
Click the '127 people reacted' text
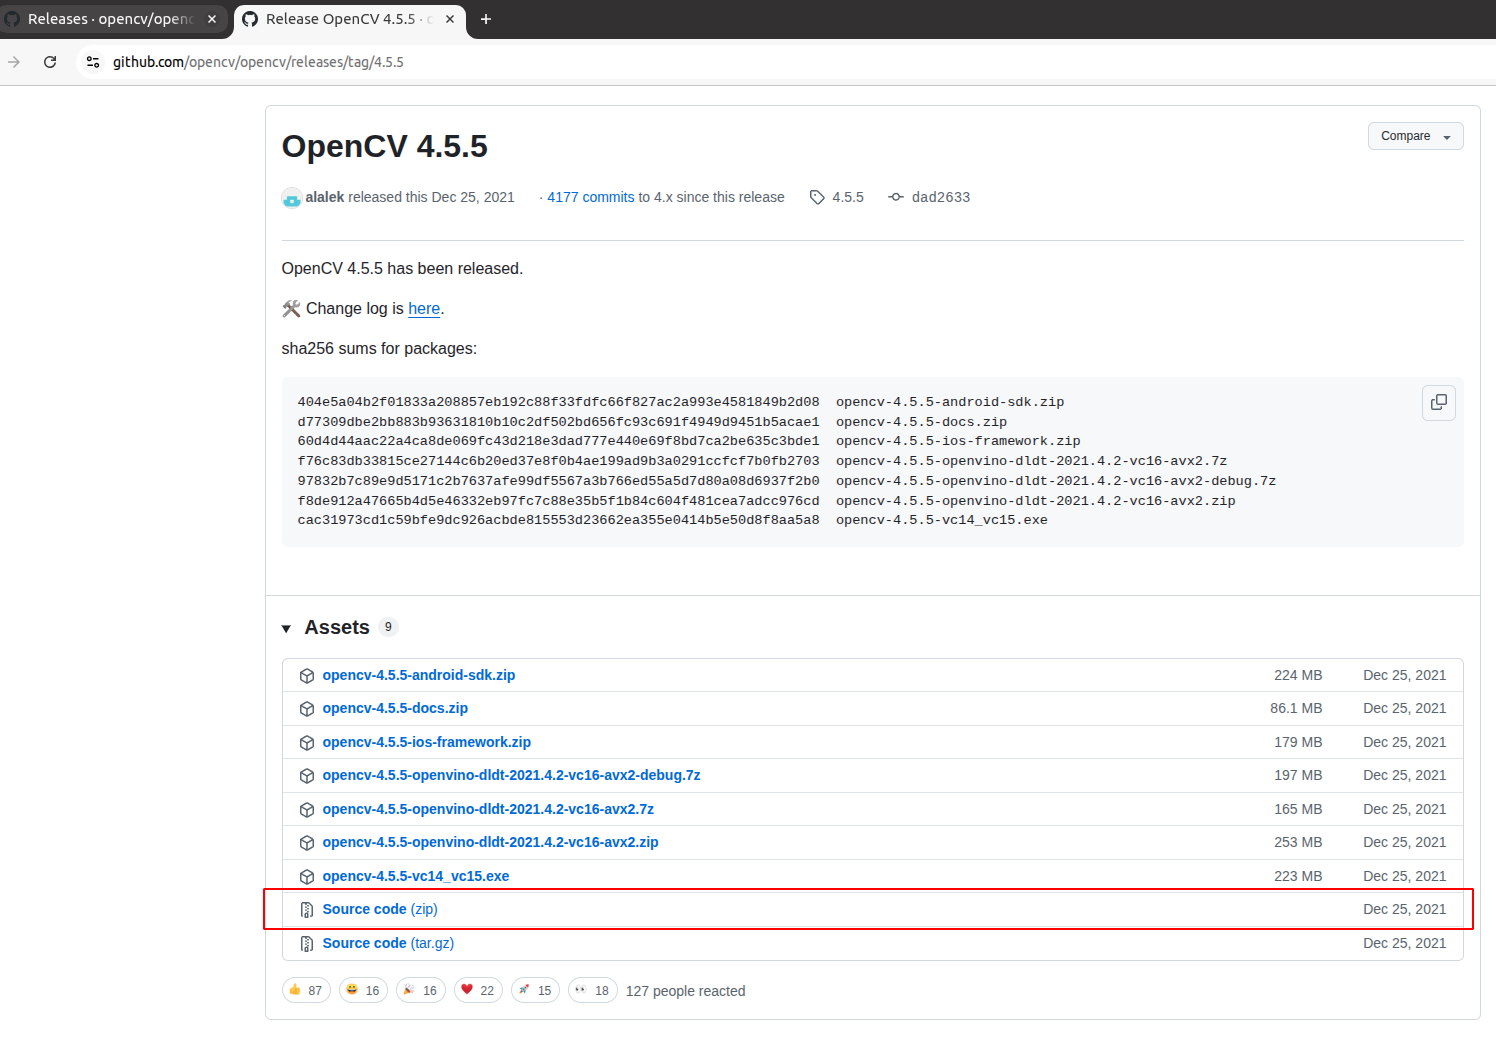pyautogui.click(x=686, y=991)
